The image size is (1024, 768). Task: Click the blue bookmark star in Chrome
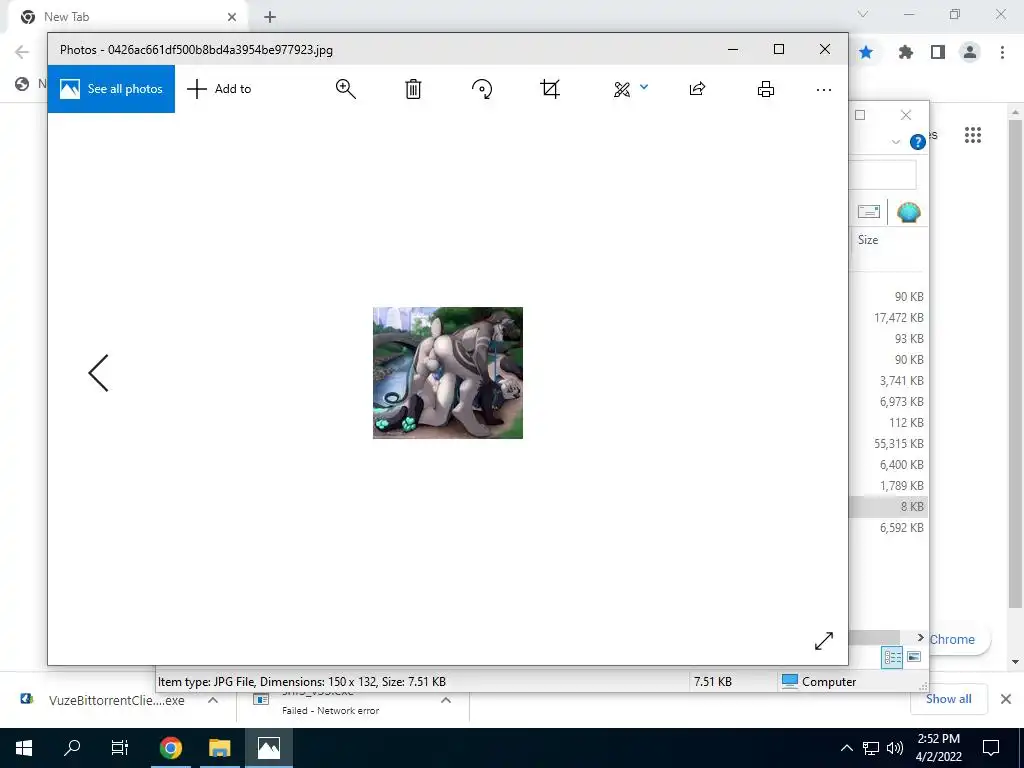[866, 52]
